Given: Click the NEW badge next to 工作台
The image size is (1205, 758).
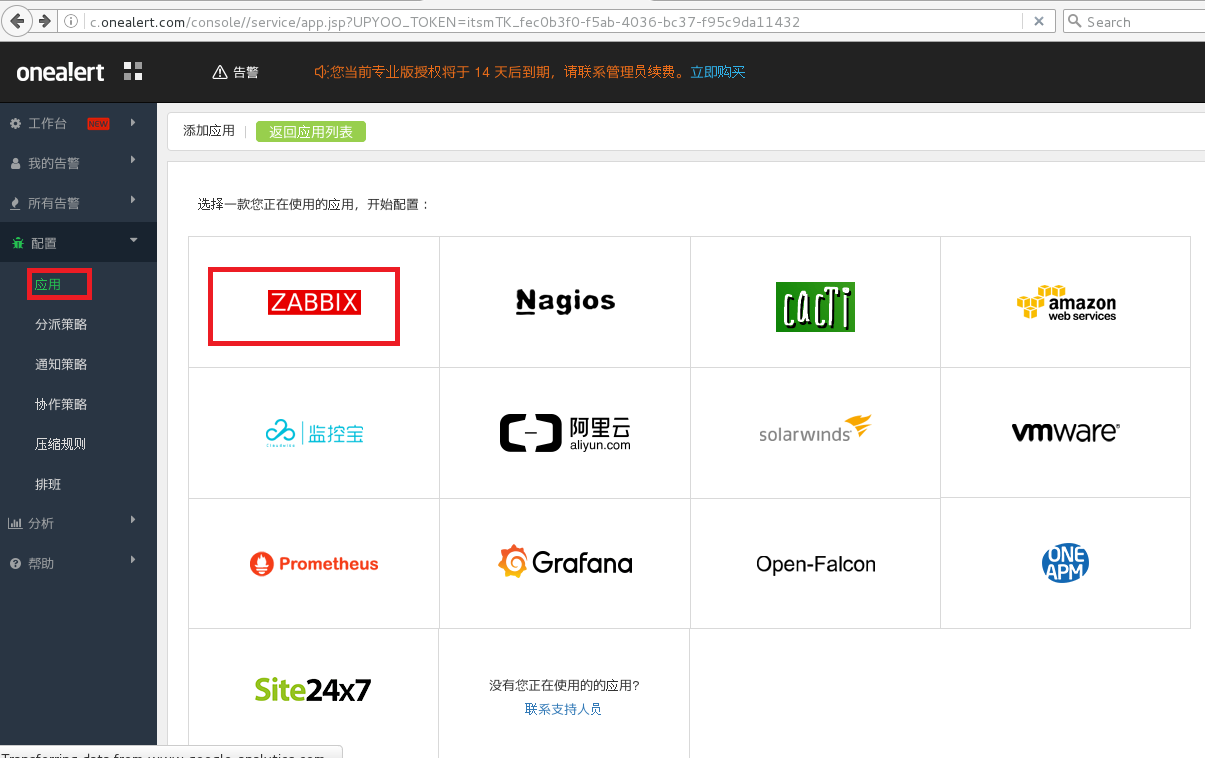Looking at the screenshot, I should (98, 124).
